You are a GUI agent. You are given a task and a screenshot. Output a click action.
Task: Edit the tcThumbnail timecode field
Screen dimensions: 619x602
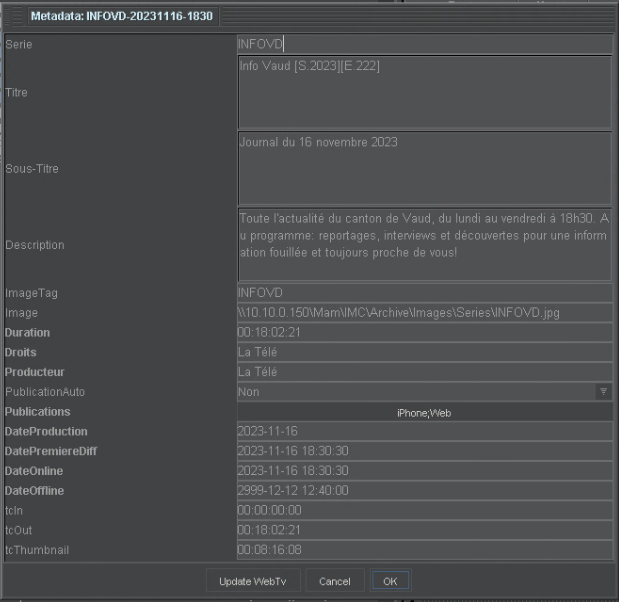coord(424,549)
